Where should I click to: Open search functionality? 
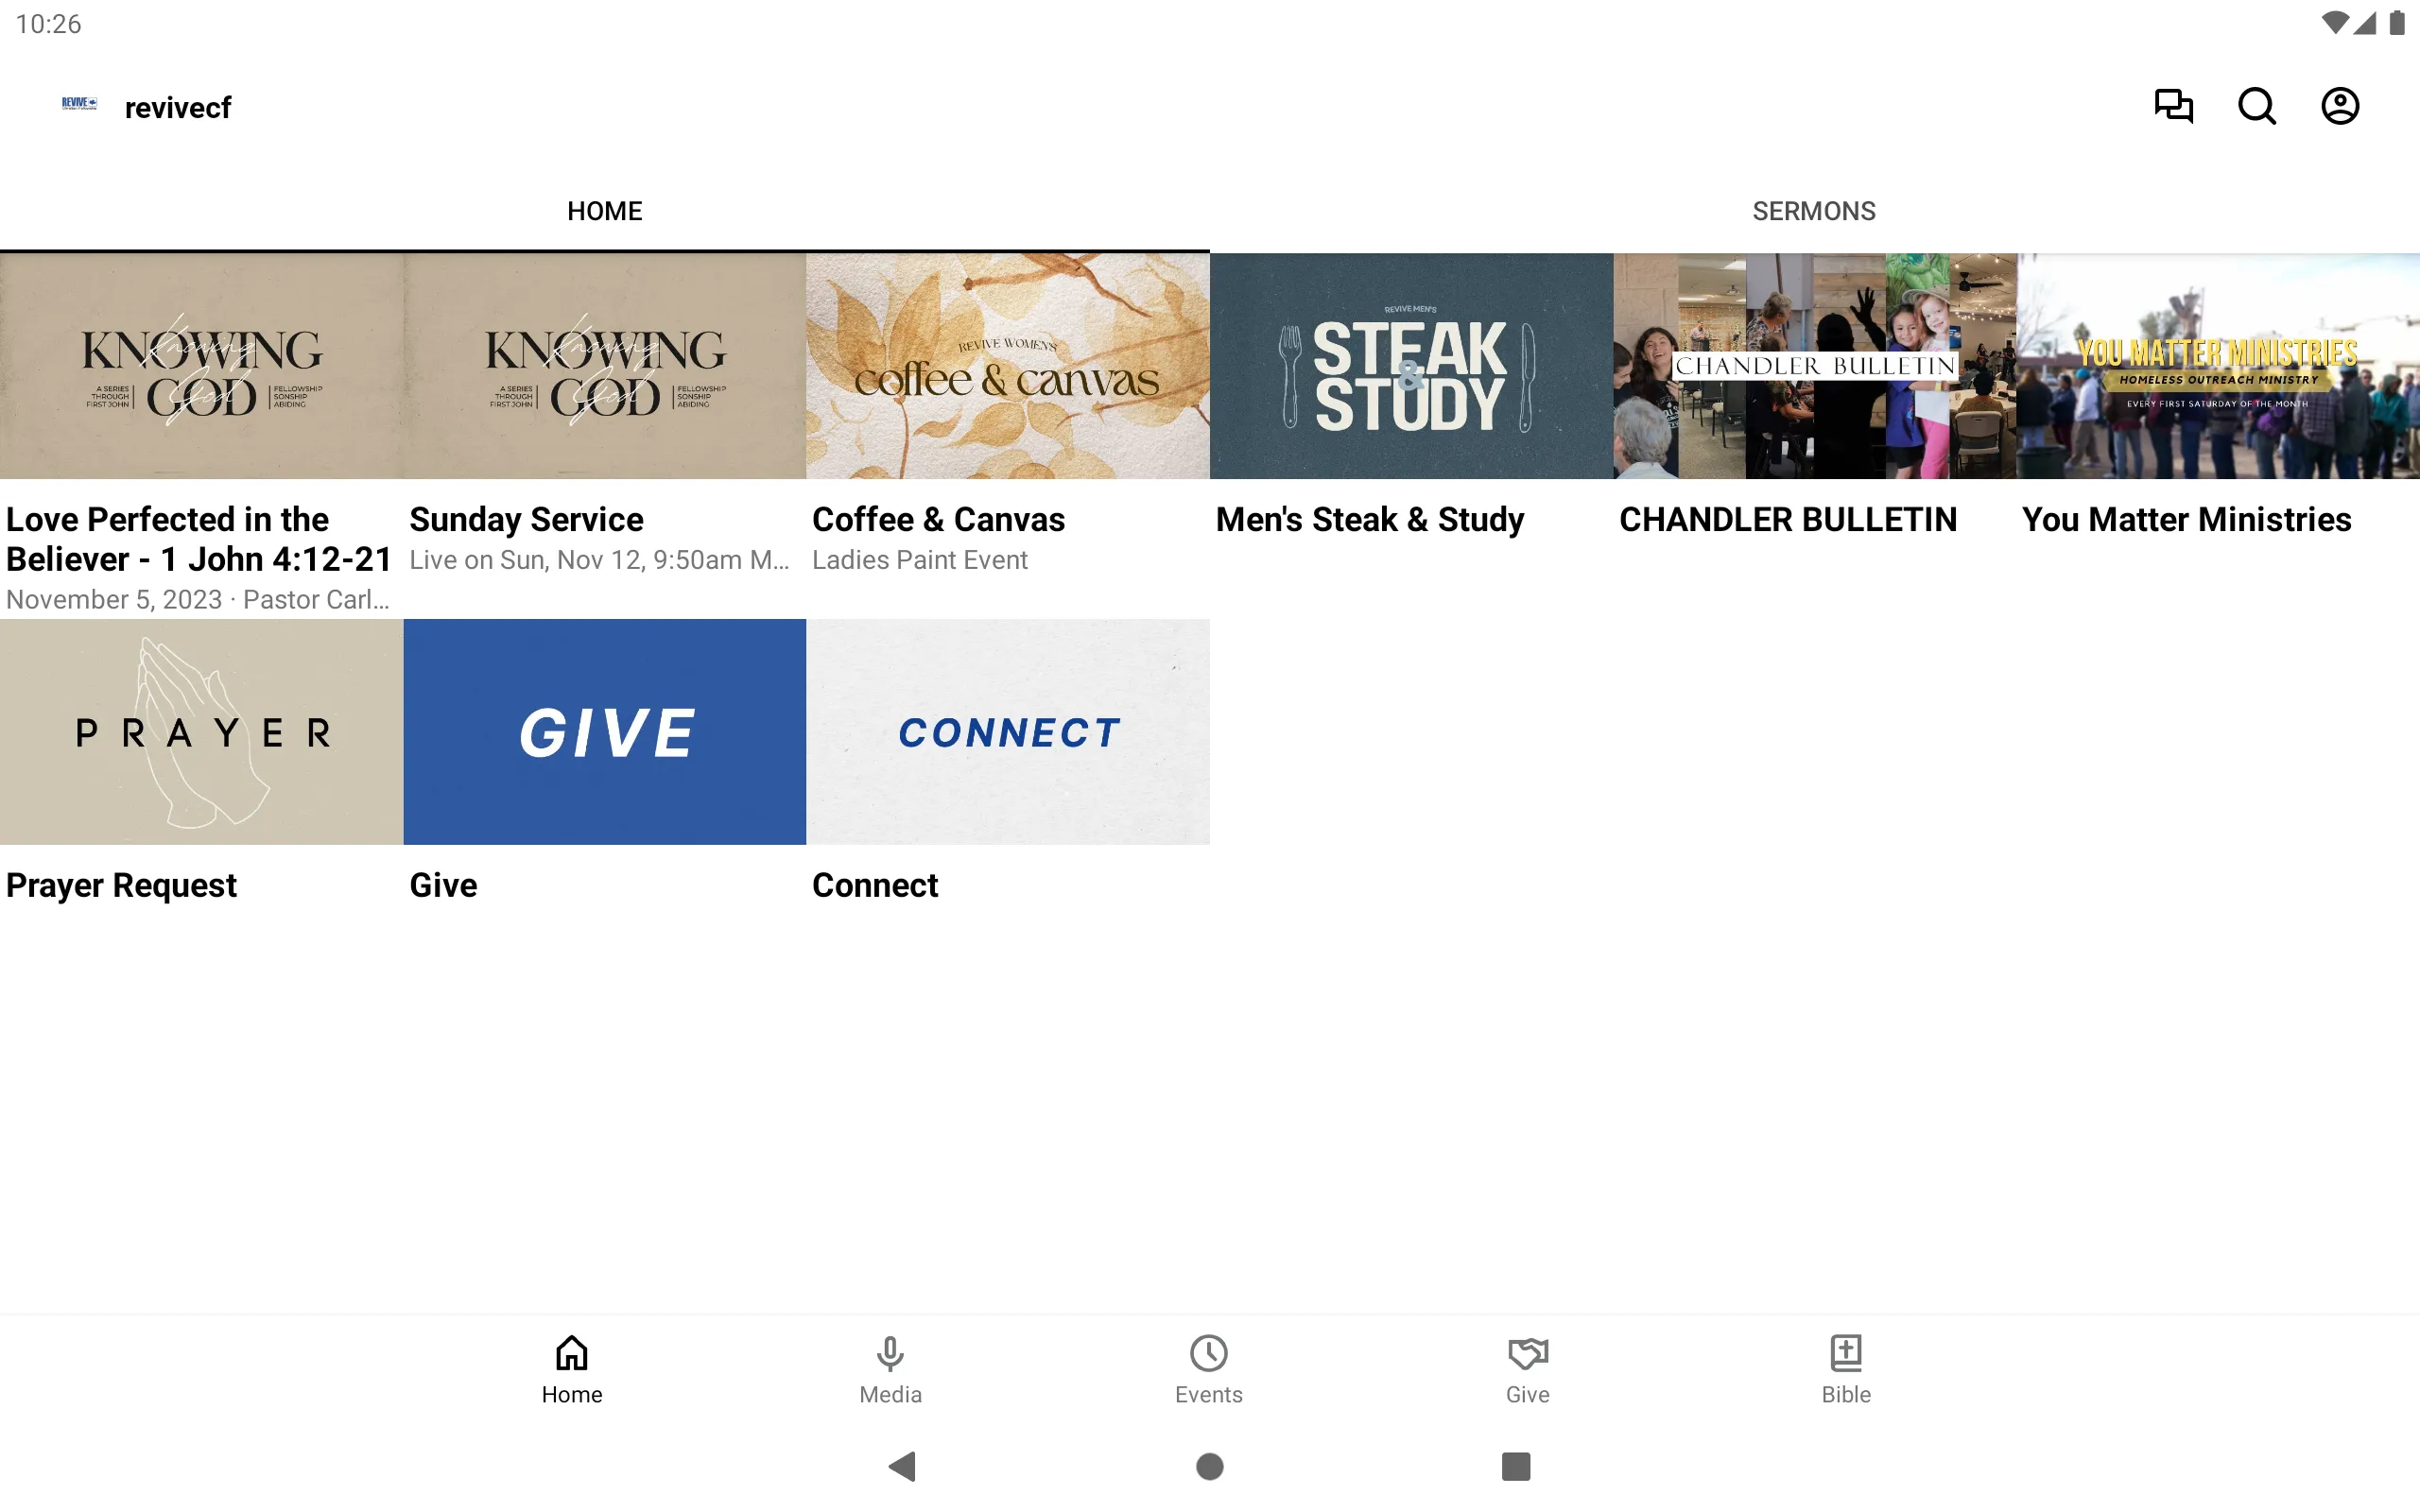pos(2256,106)
